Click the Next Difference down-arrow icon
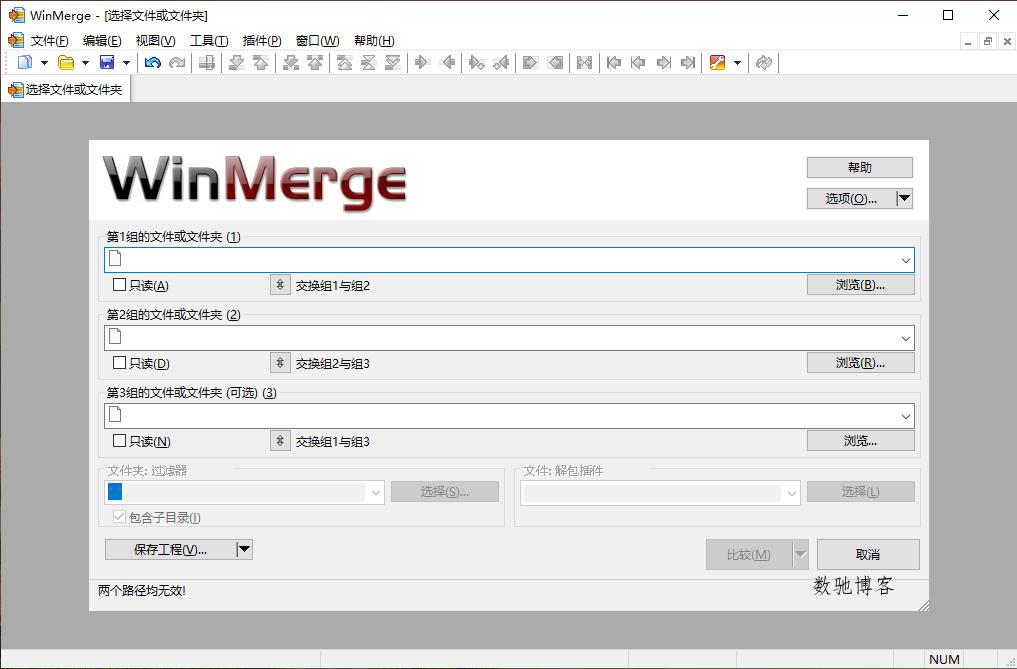The height and width of the screenshot is (669, 1017). [x=237, y=62]
